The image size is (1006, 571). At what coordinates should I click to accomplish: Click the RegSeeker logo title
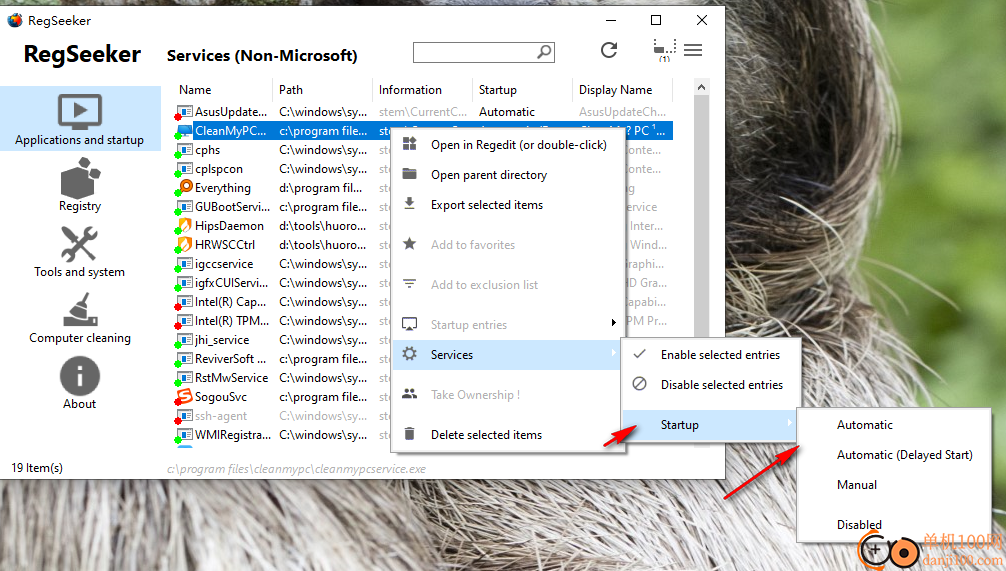(x=82, y=55)
